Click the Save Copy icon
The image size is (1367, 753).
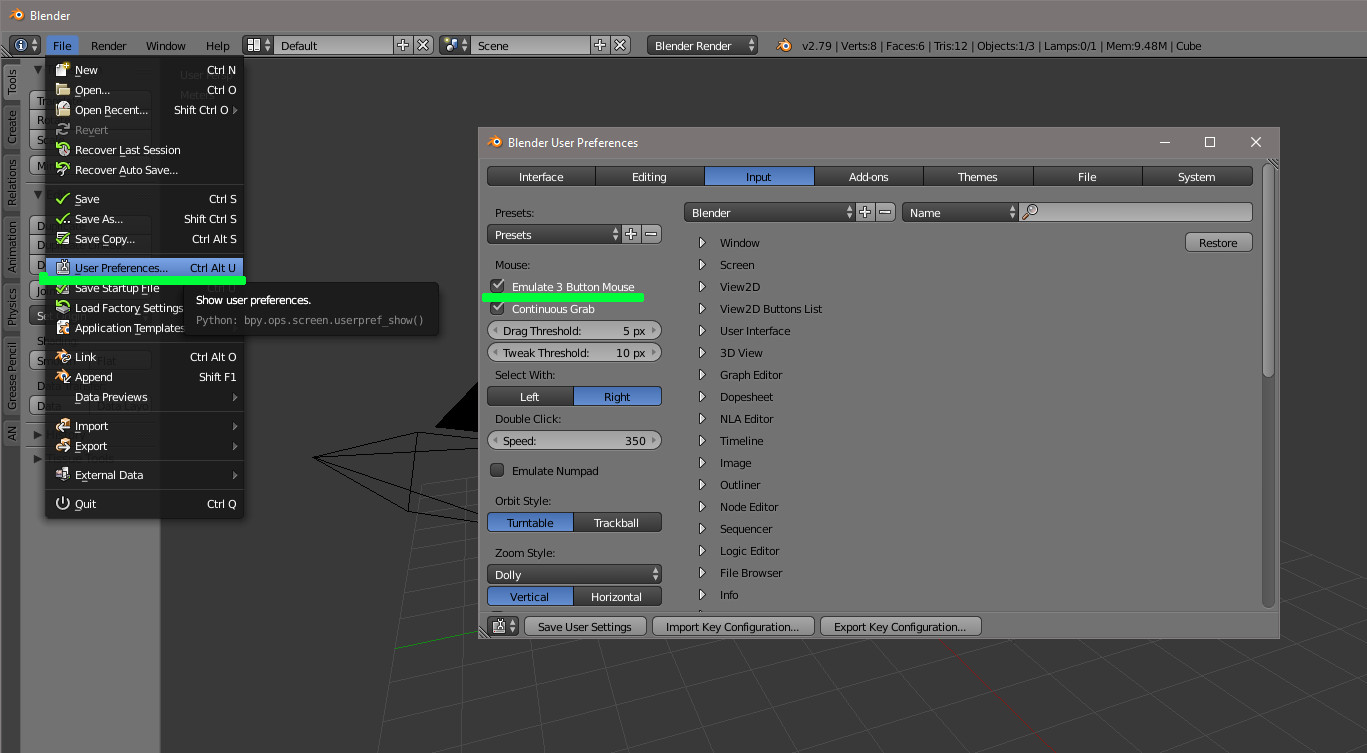63,239
